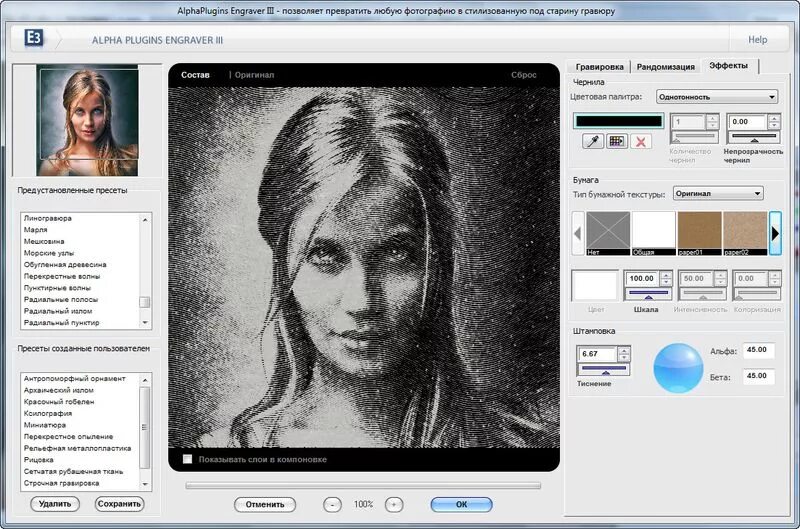This screenshot has width=800, height=529.
Task: Increase Количество чернил stepper value
Action: tap(712, 118)
